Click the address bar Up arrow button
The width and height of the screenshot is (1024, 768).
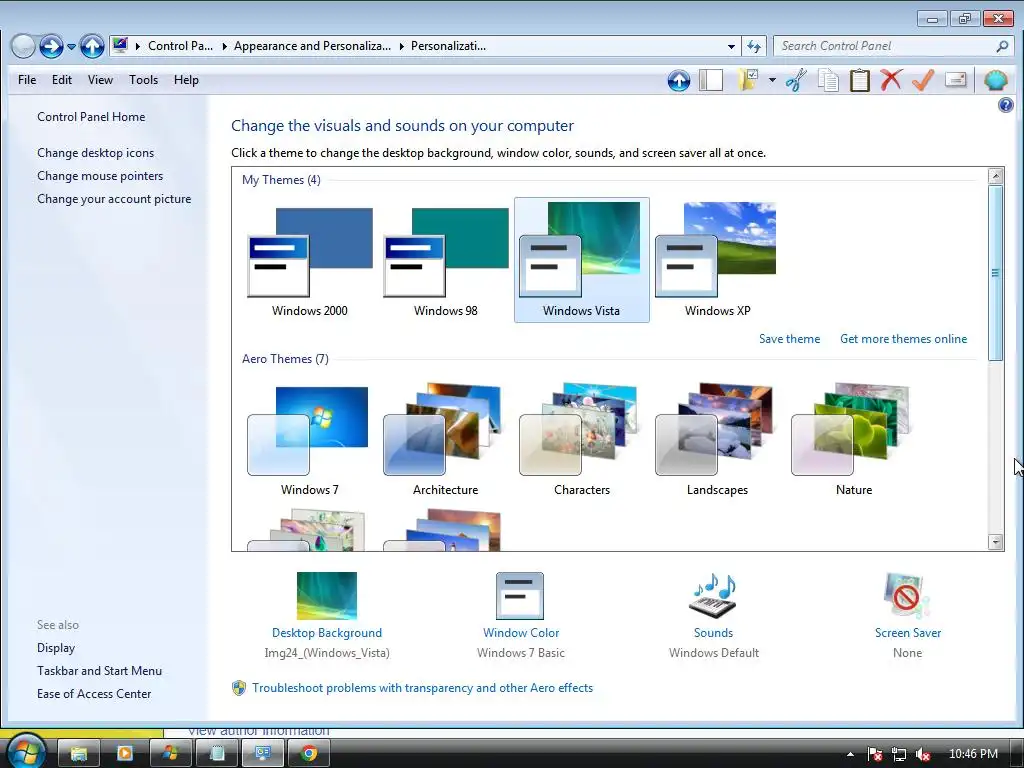click(92, 46)
